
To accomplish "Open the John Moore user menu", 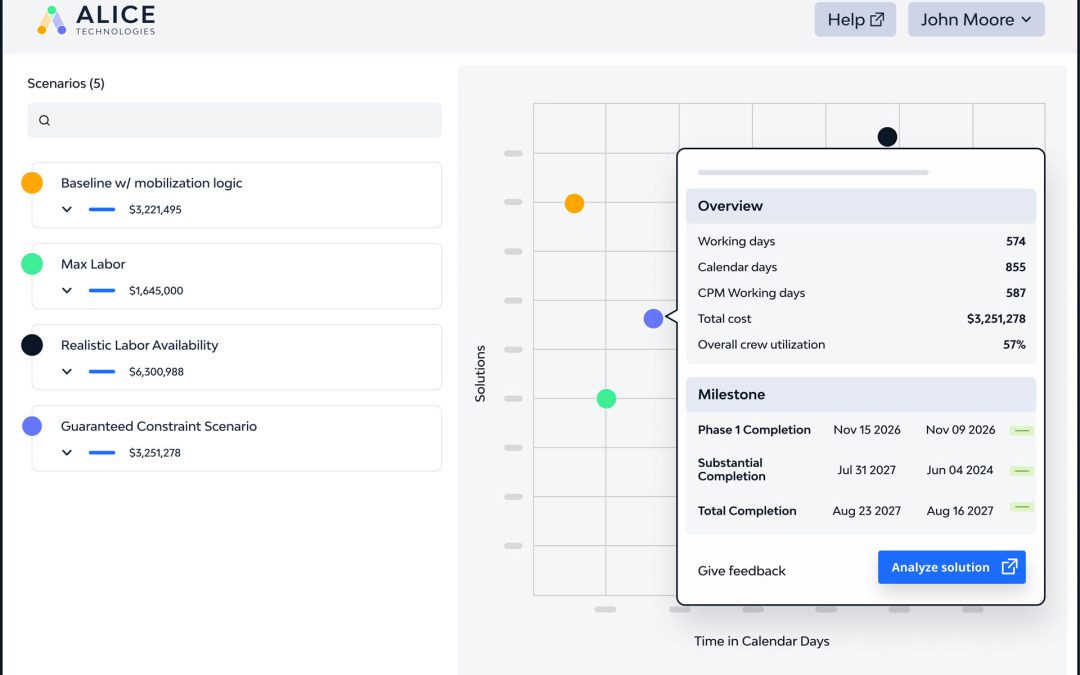I will click(976, 19).
